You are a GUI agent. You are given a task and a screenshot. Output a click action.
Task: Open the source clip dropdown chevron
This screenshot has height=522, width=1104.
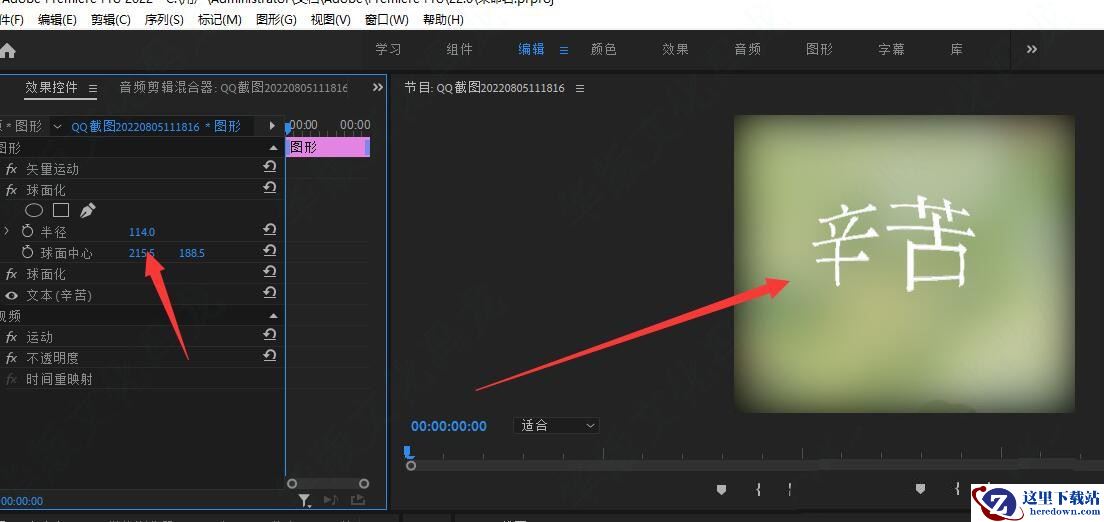(x=57, y=127)
